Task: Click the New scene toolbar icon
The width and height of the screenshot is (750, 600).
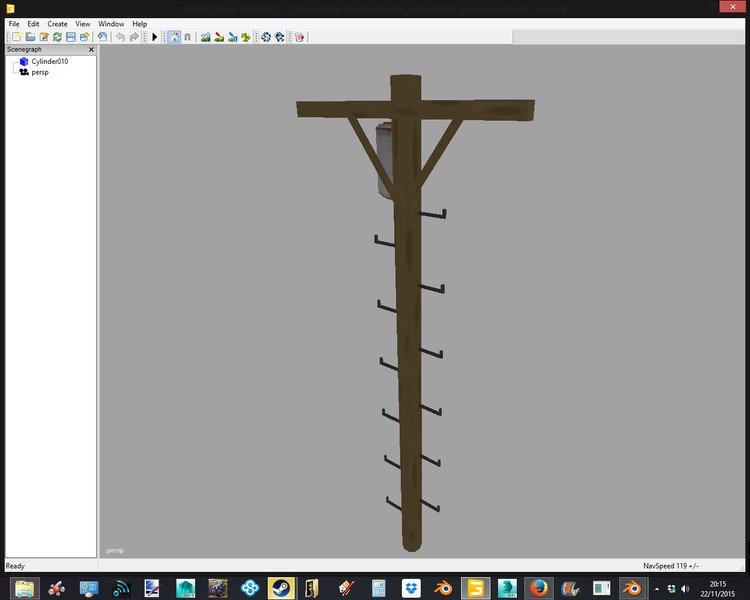Action: 16,37
